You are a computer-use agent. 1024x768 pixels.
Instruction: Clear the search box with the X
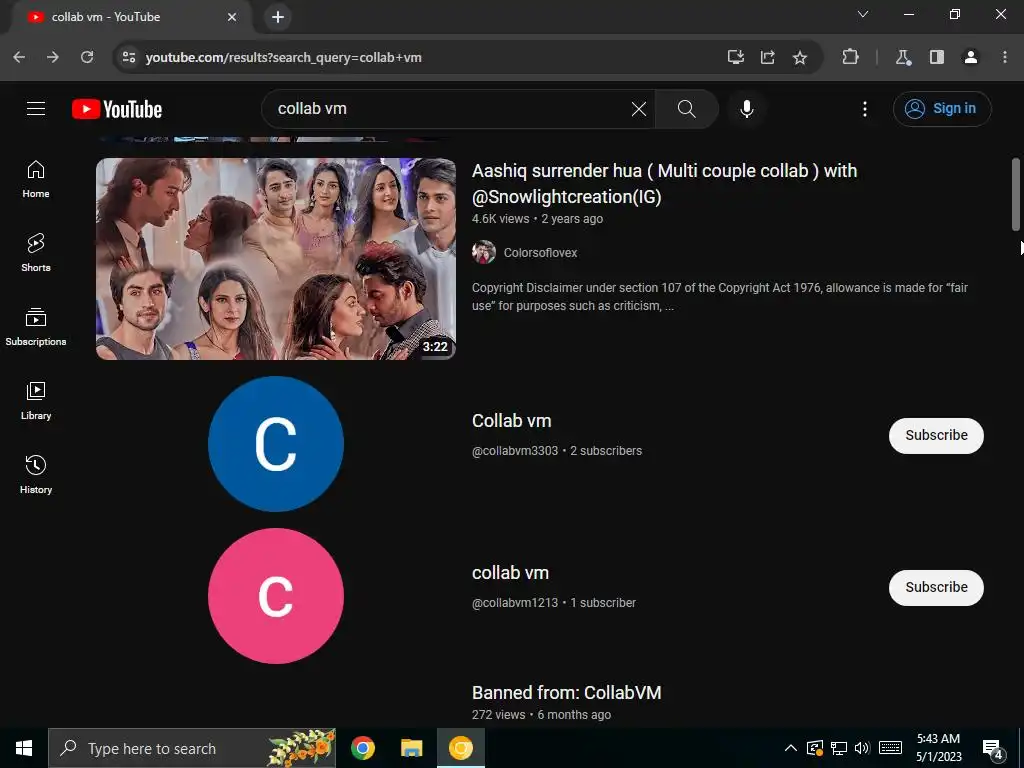[x=639, y=109]
